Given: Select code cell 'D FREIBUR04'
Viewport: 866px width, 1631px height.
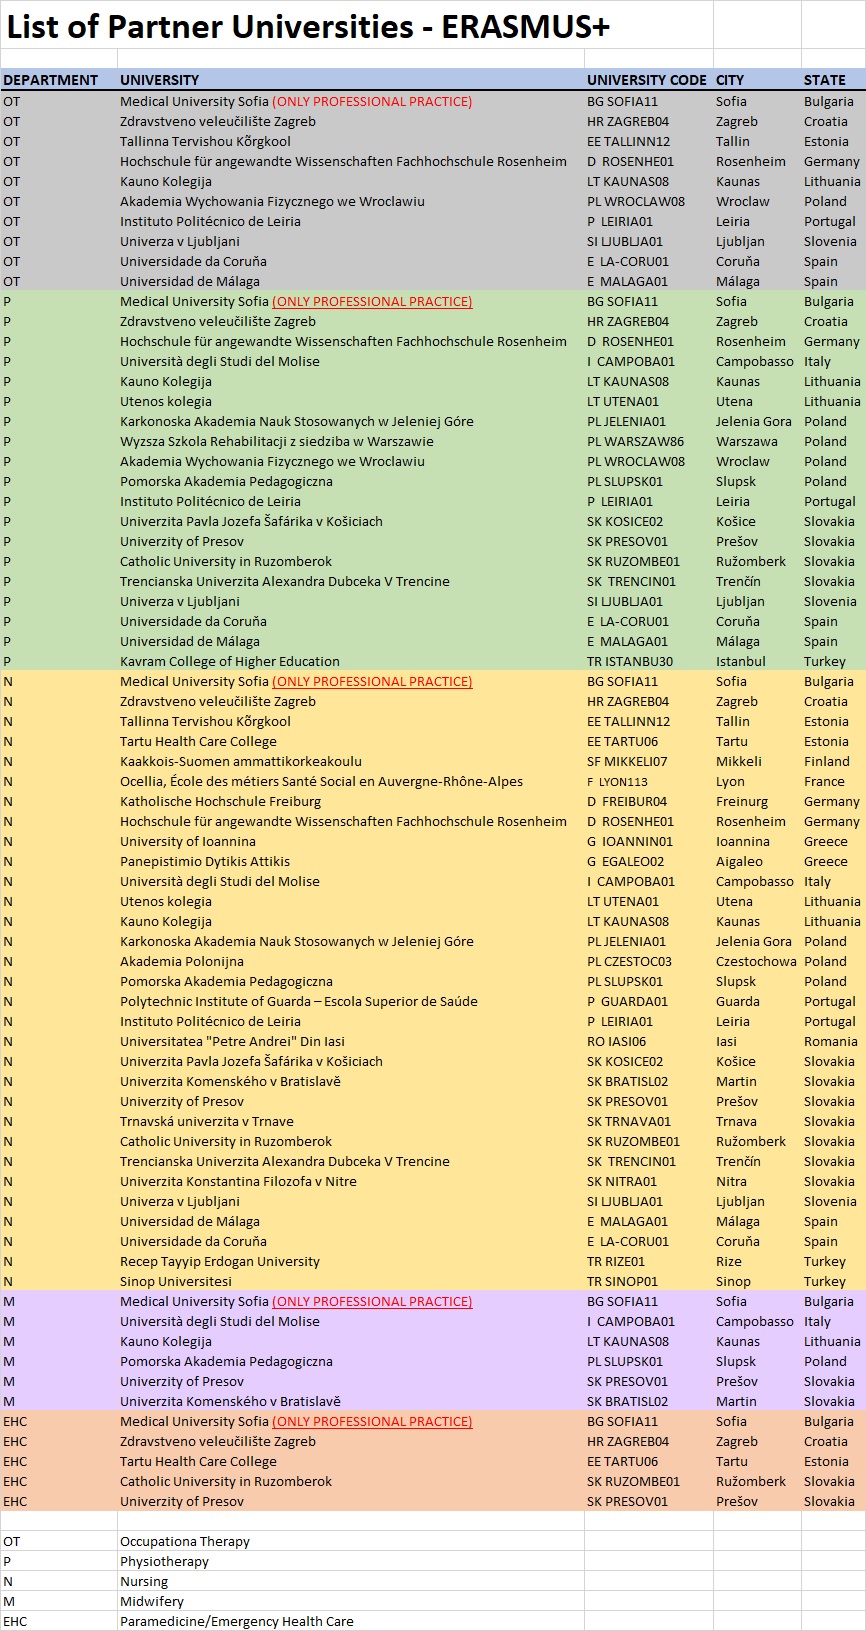Looking at the screenshot, I should (x=627, y=801).
